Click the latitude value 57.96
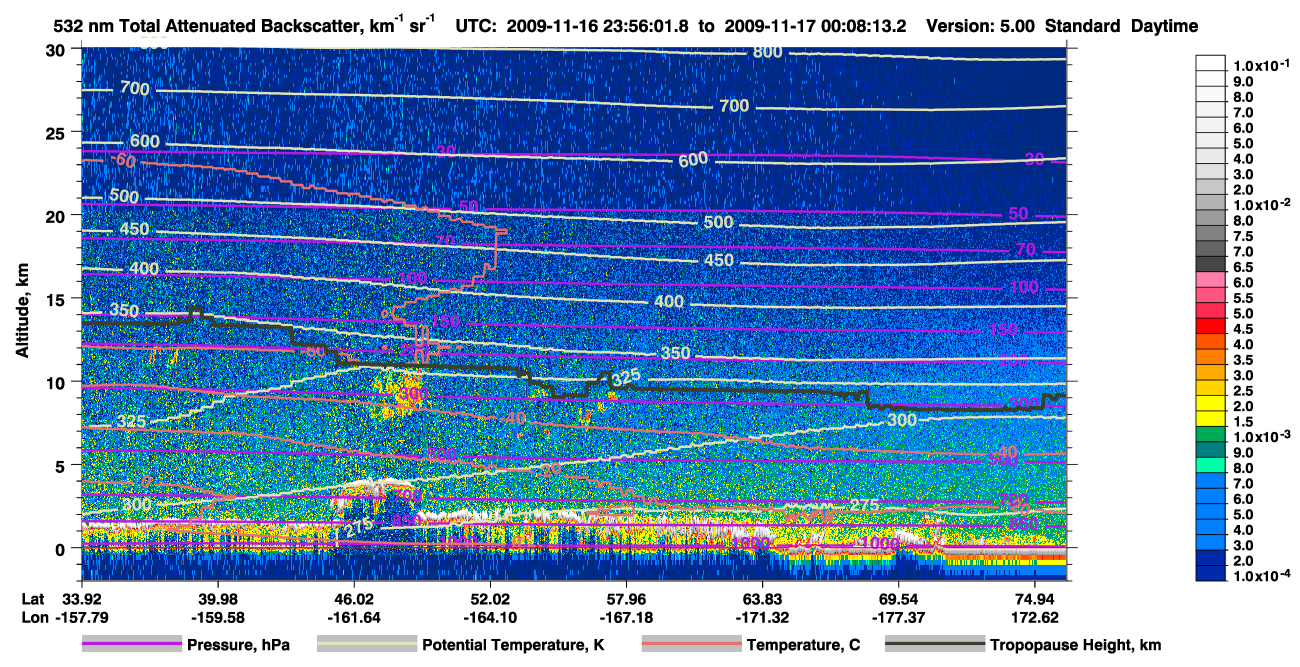 (x=627, y=599)
